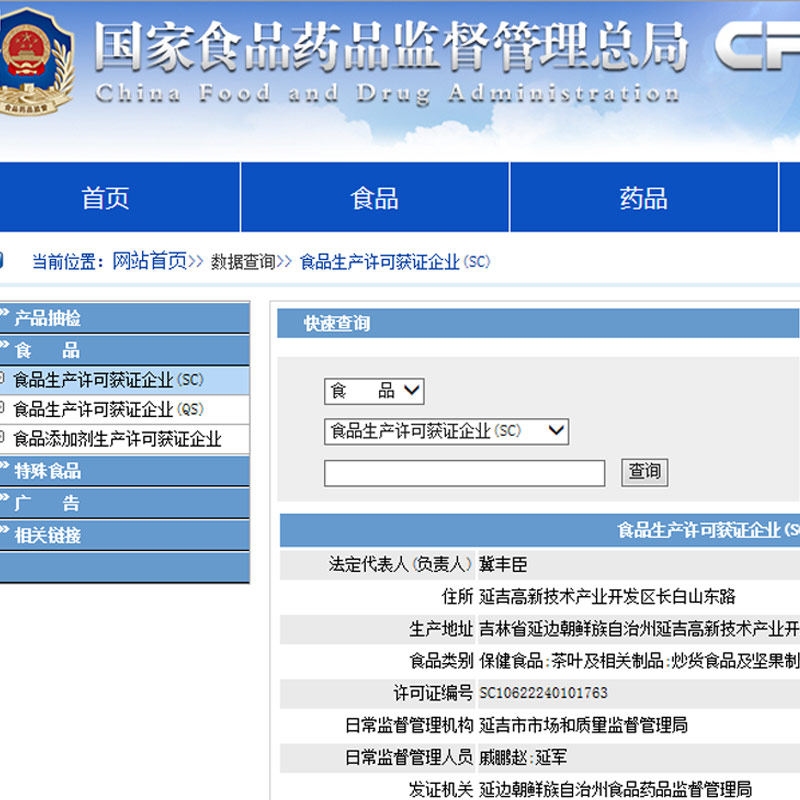The image size is (800, 800).
Task: Open the 食 品 category dropdown
Action: click(x=374, y=391)
